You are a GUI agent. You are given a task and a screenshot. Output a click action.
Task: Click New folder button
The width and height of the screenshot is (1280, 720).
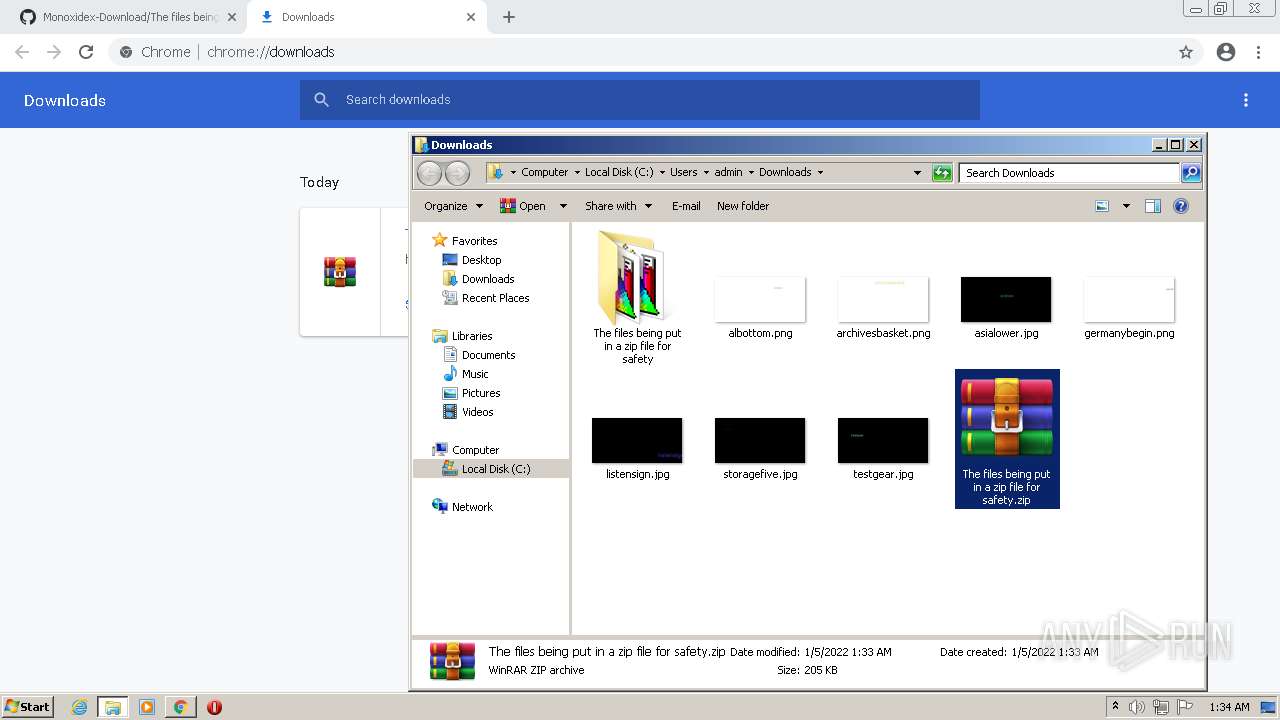coord(743,206)
